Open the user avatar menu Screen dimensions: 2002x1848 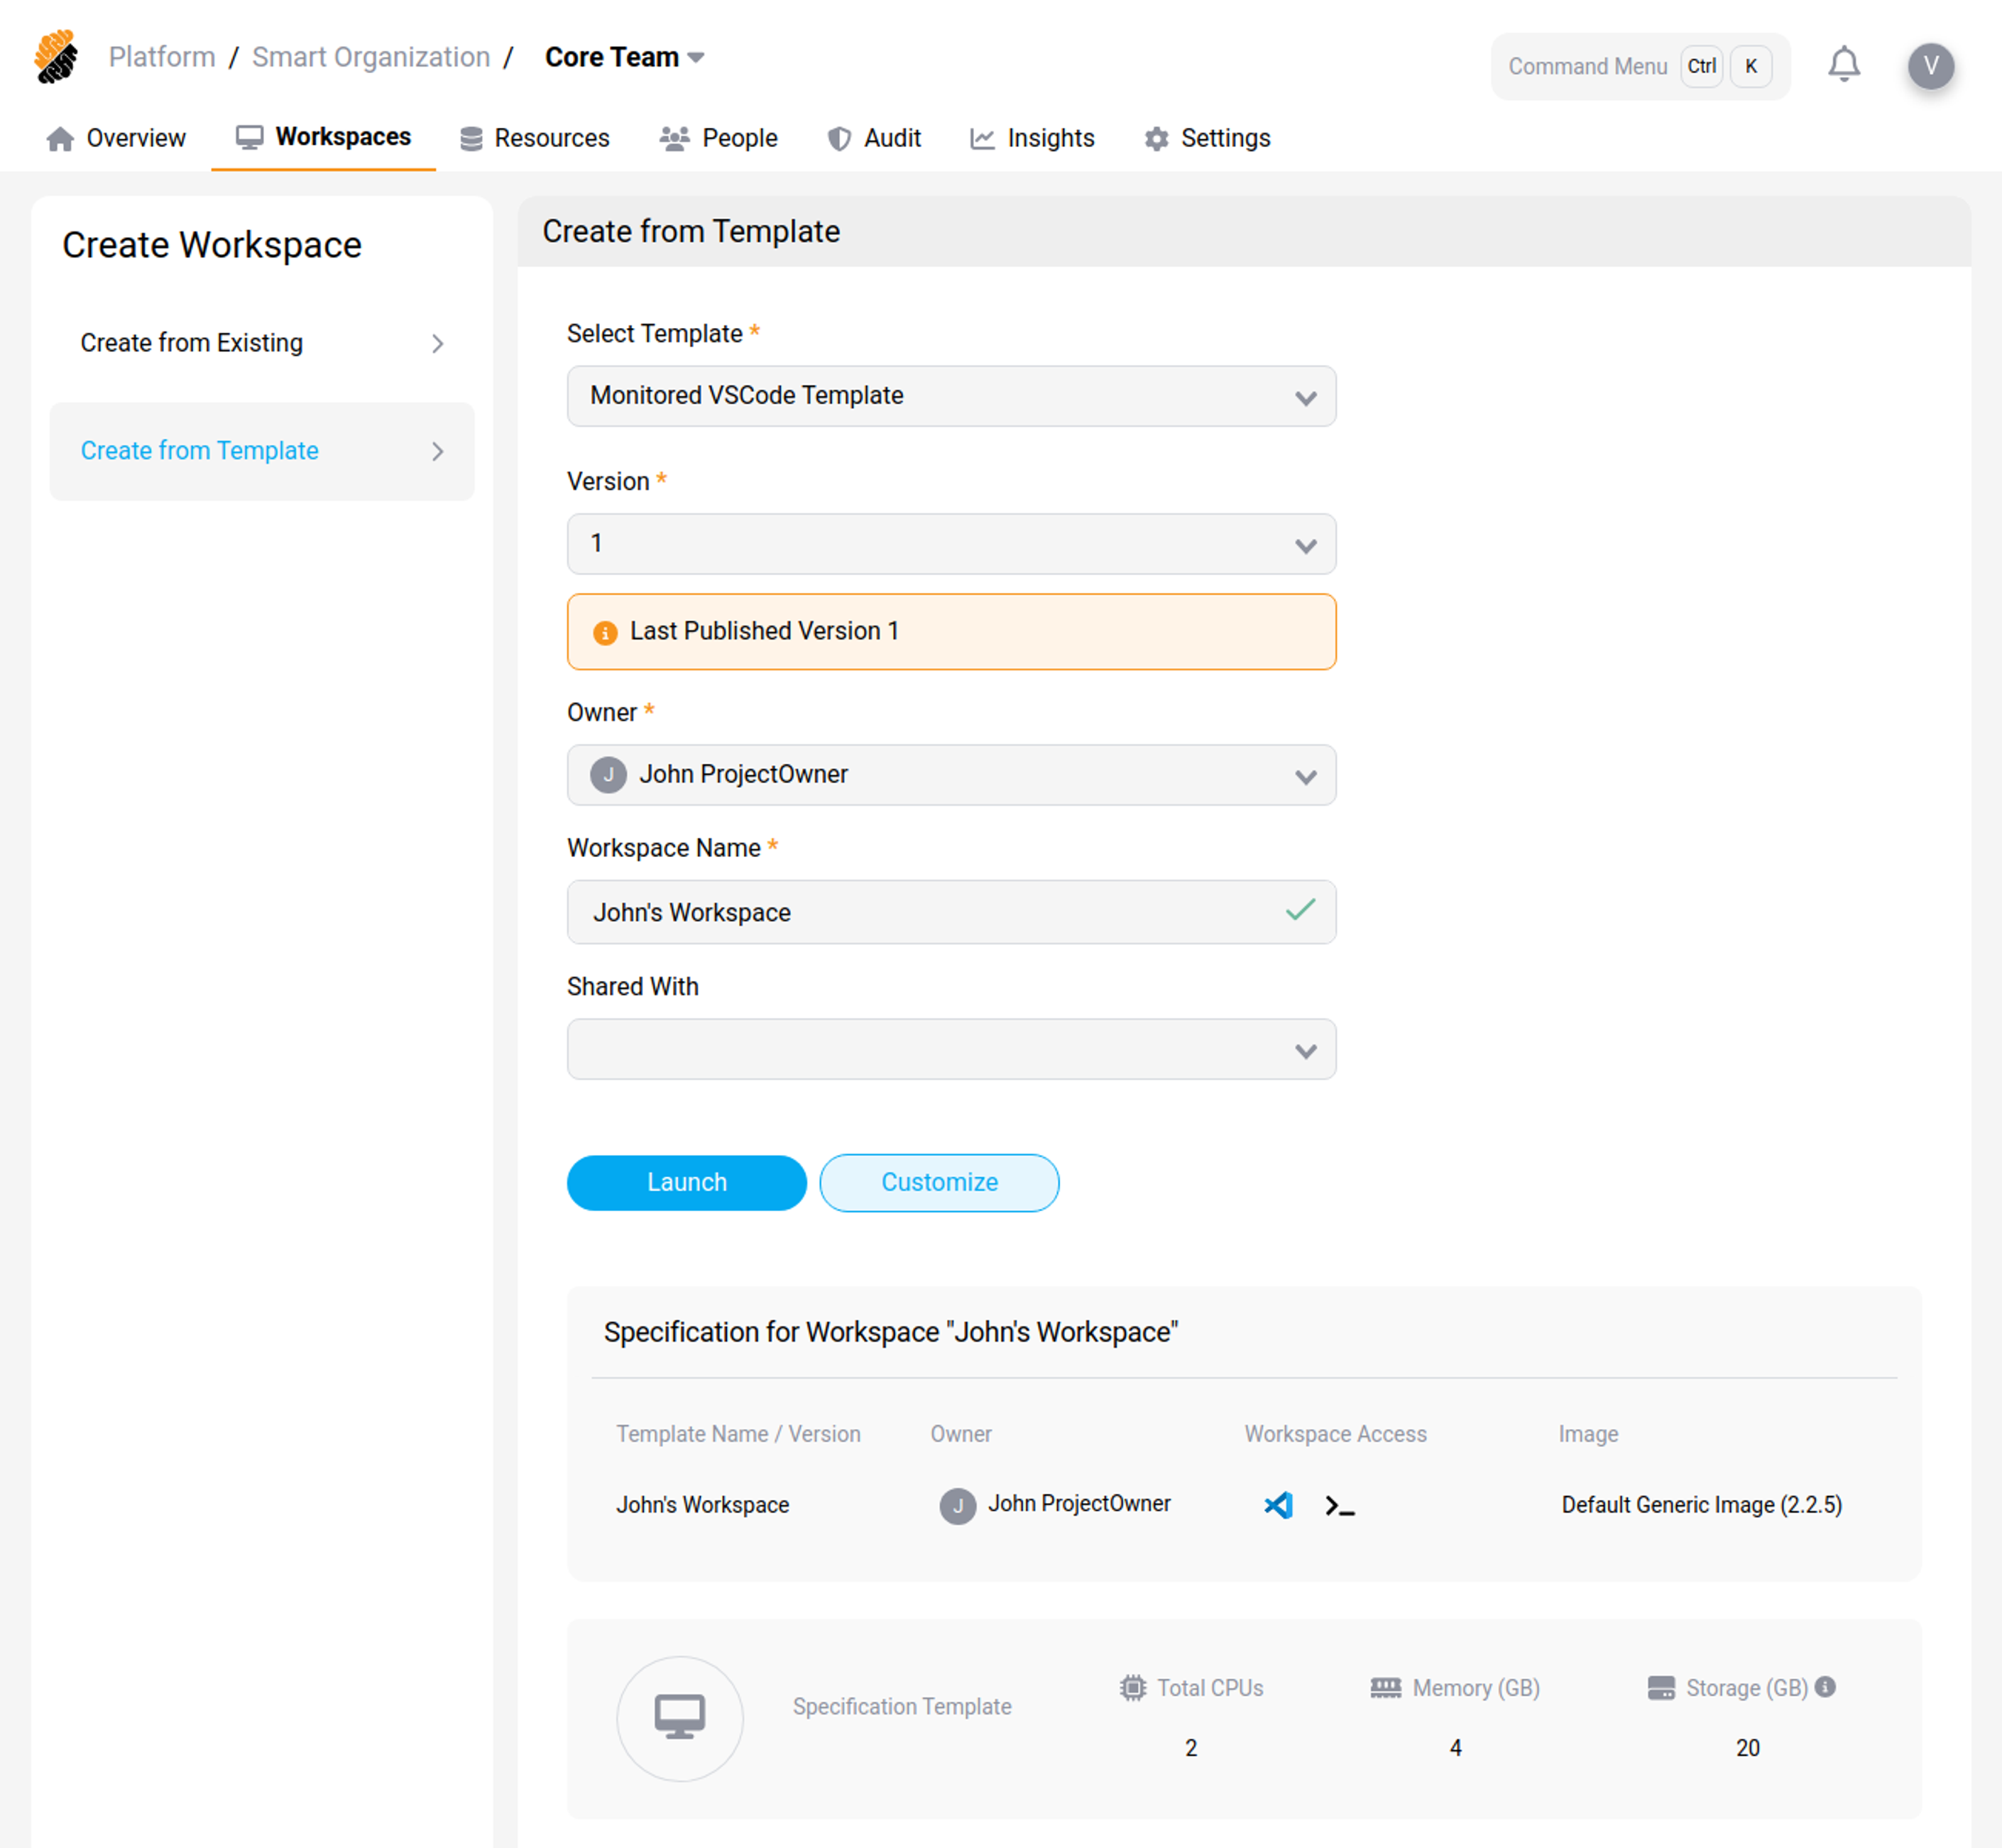(x=1930, y=66)
